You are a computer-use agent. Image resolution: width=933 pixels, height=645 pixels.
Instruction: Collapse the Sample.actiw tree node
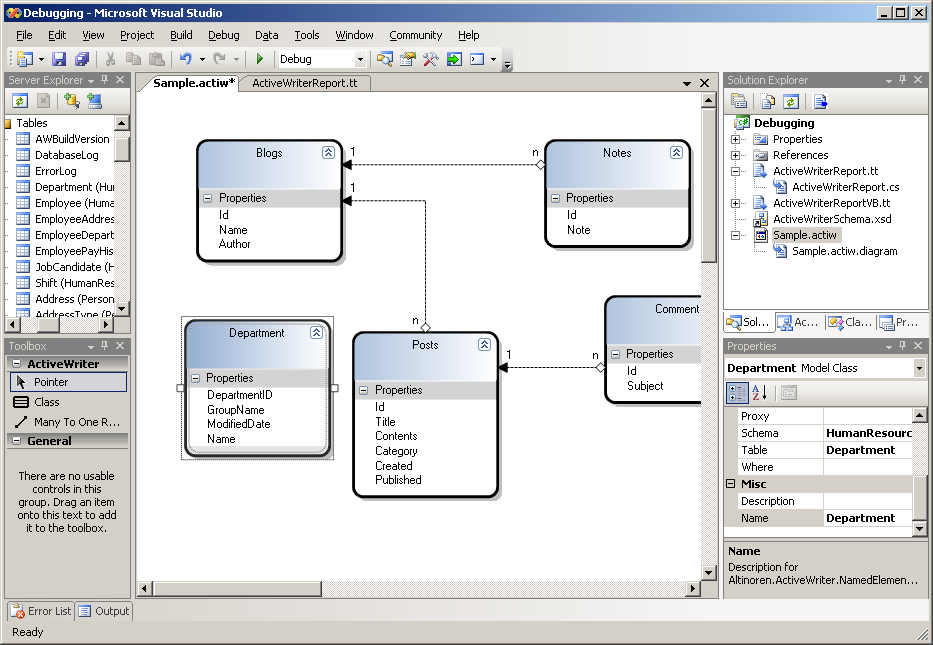coord(735,236)
